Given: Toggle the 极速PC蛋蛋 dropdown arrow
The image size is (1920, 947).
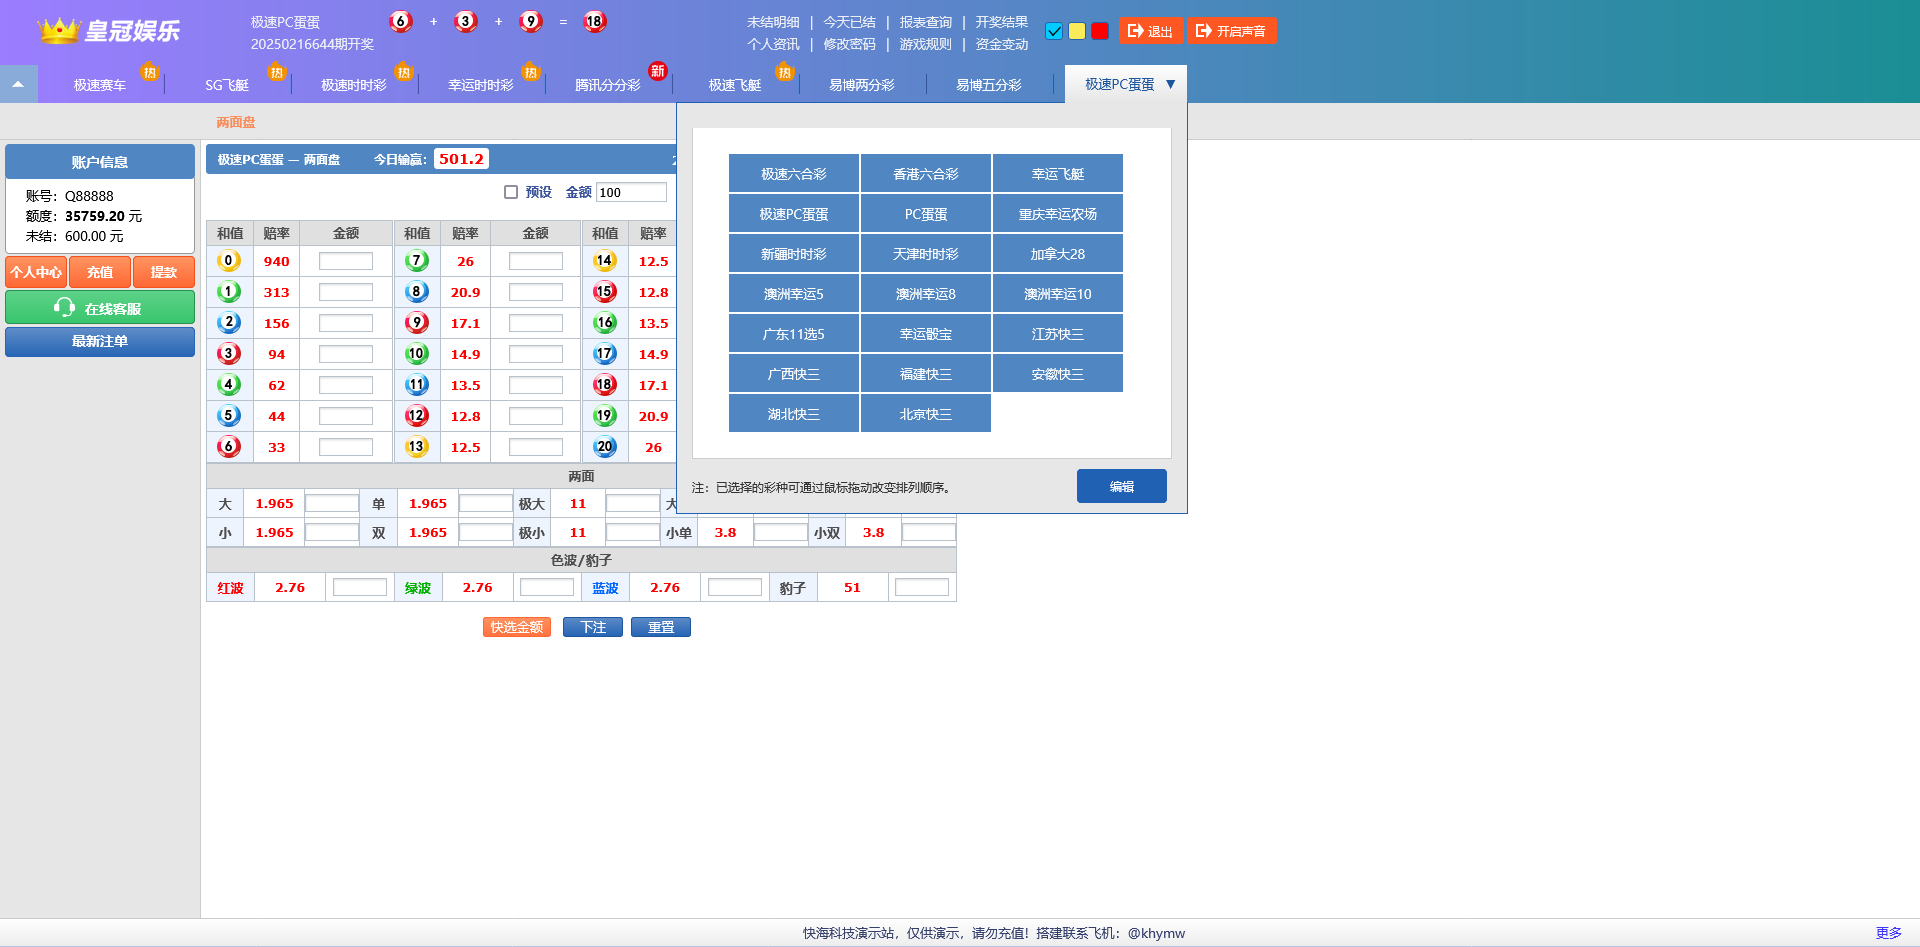Looking at the screenshot, I should (x=1170, y=84).
